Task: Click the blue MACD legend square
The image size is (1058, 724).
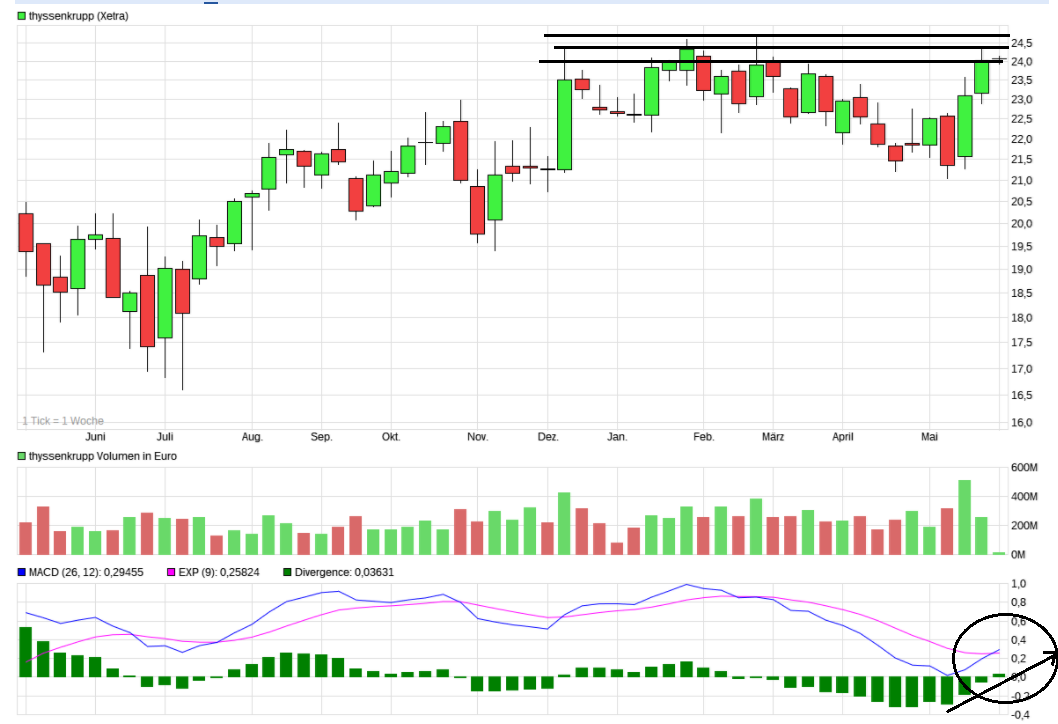Action: point(22,572)
